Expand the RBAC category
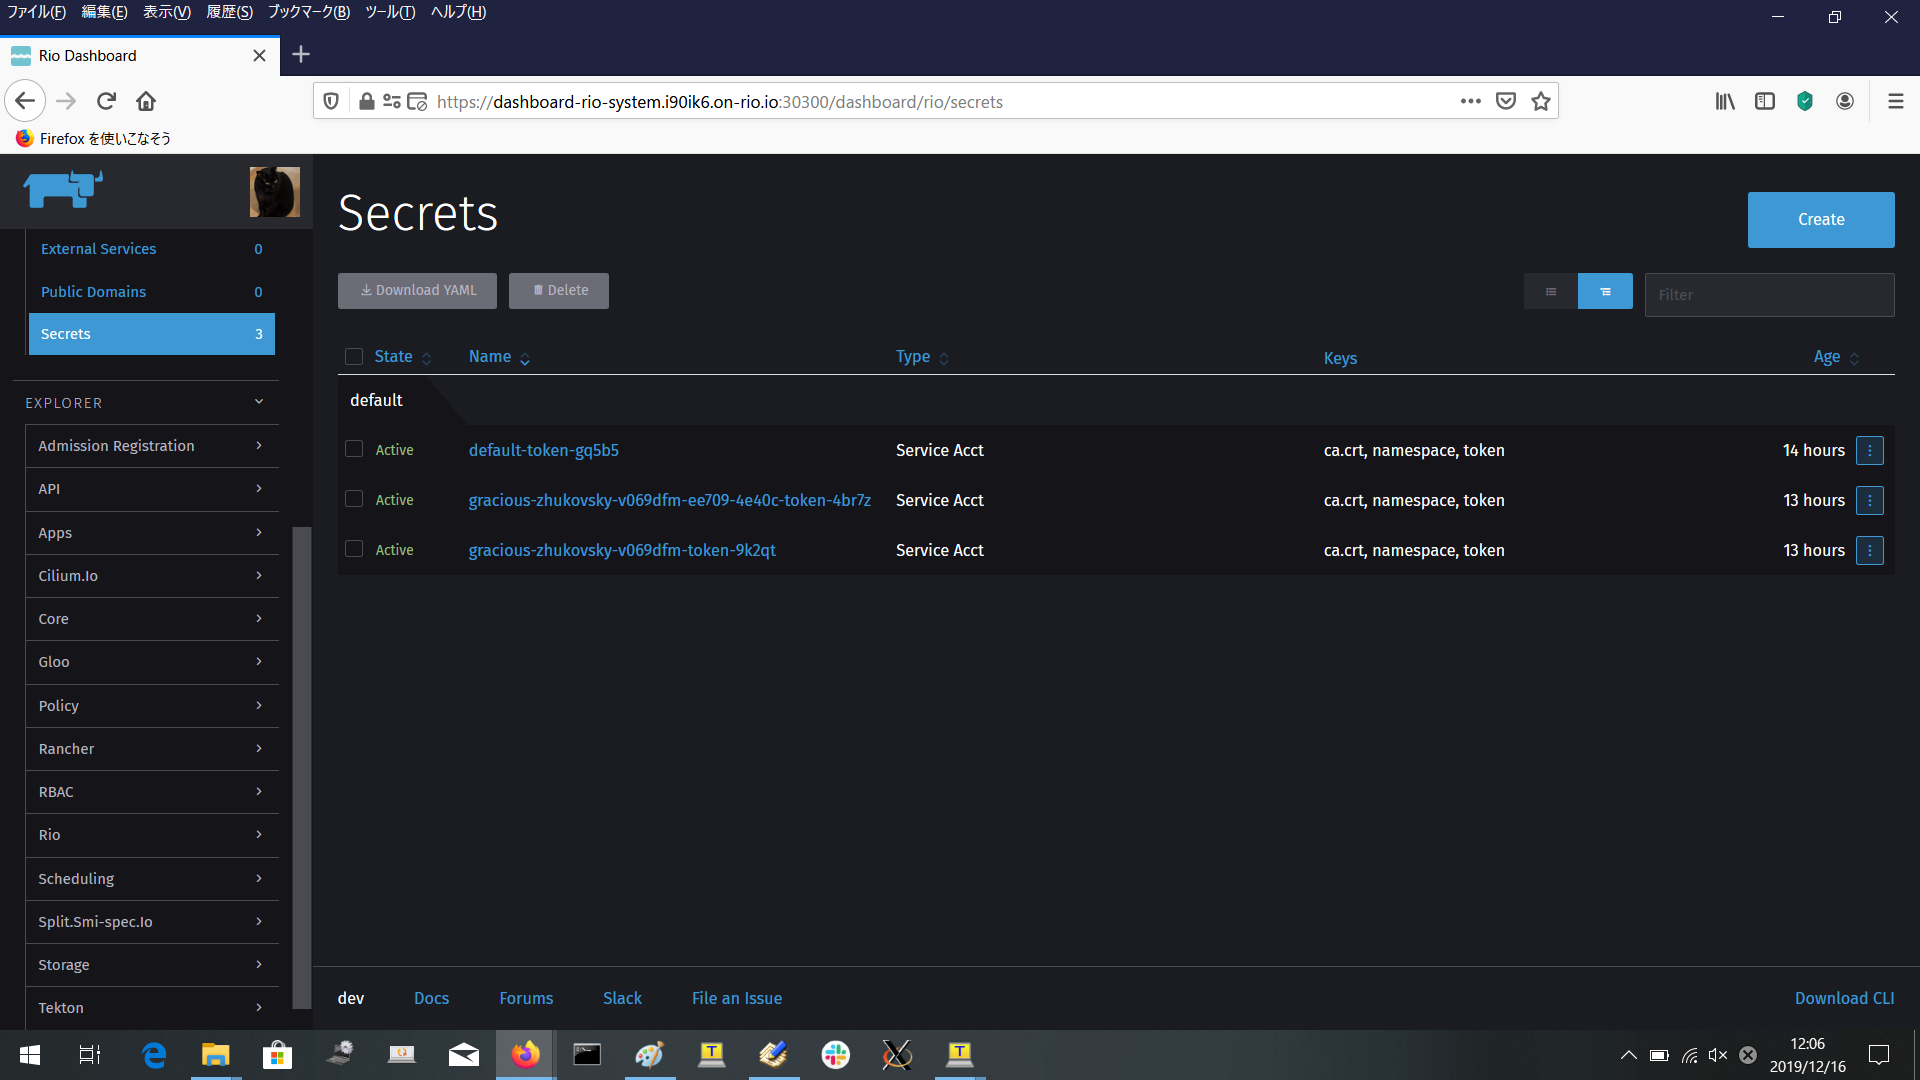 [x=152, y=791]
